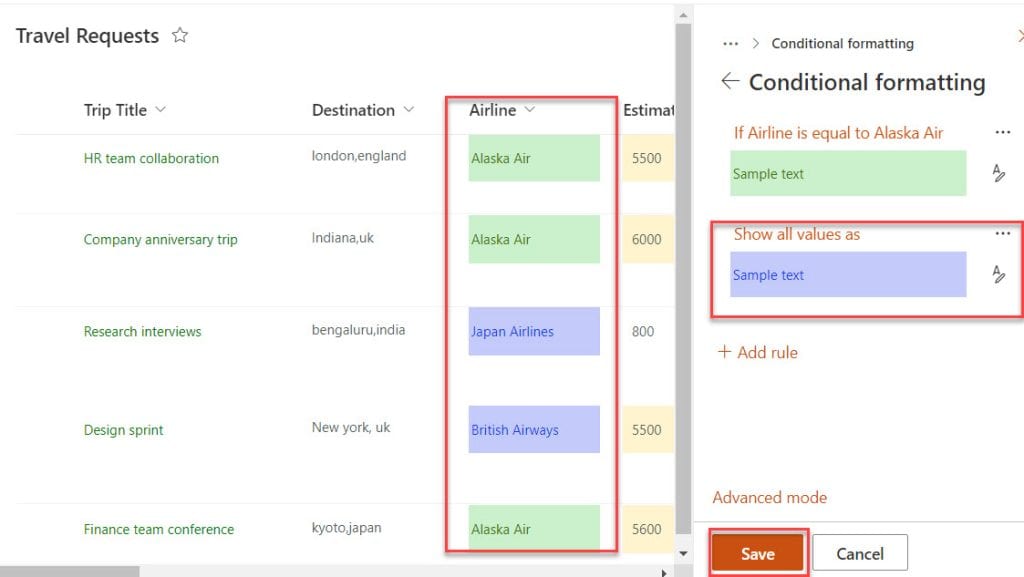
Task: Click the New york, uk destination cell
Action: tap(351, 428)
